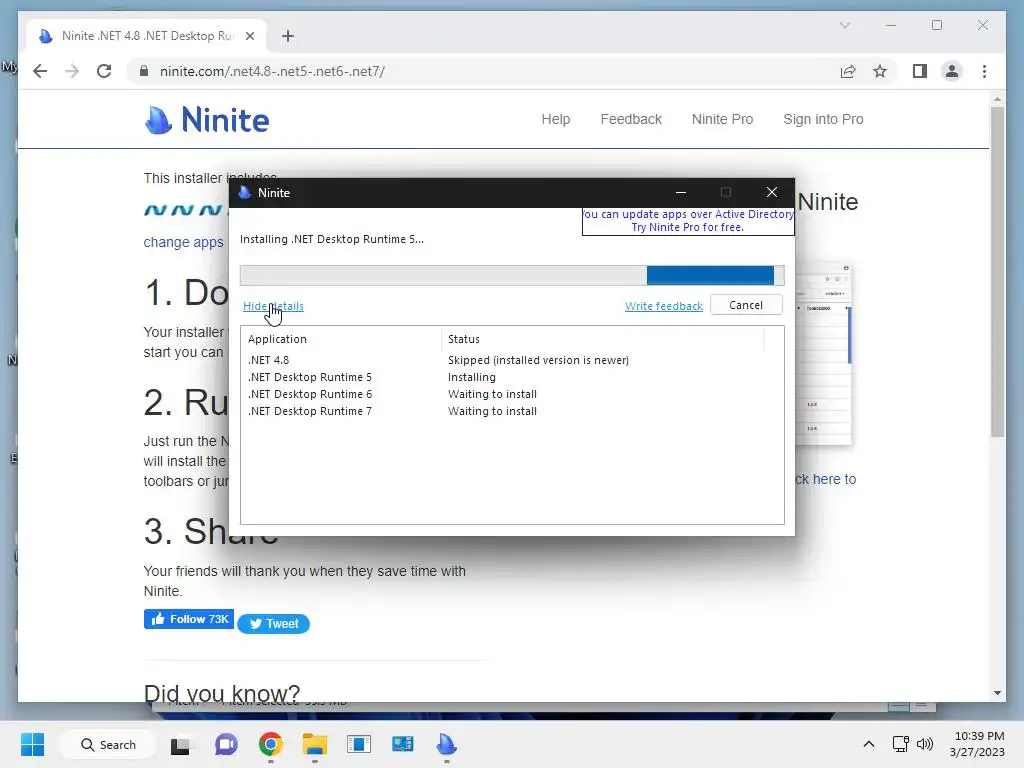Click the webpage vertical scrollbar

pos(997,271)
